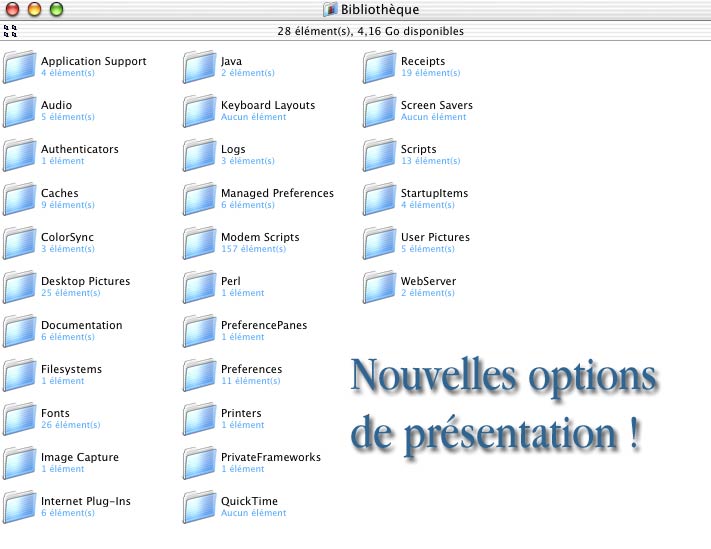711x549 pixels.
Task: Select the Preferences folder icon
Action: [200, 375]
